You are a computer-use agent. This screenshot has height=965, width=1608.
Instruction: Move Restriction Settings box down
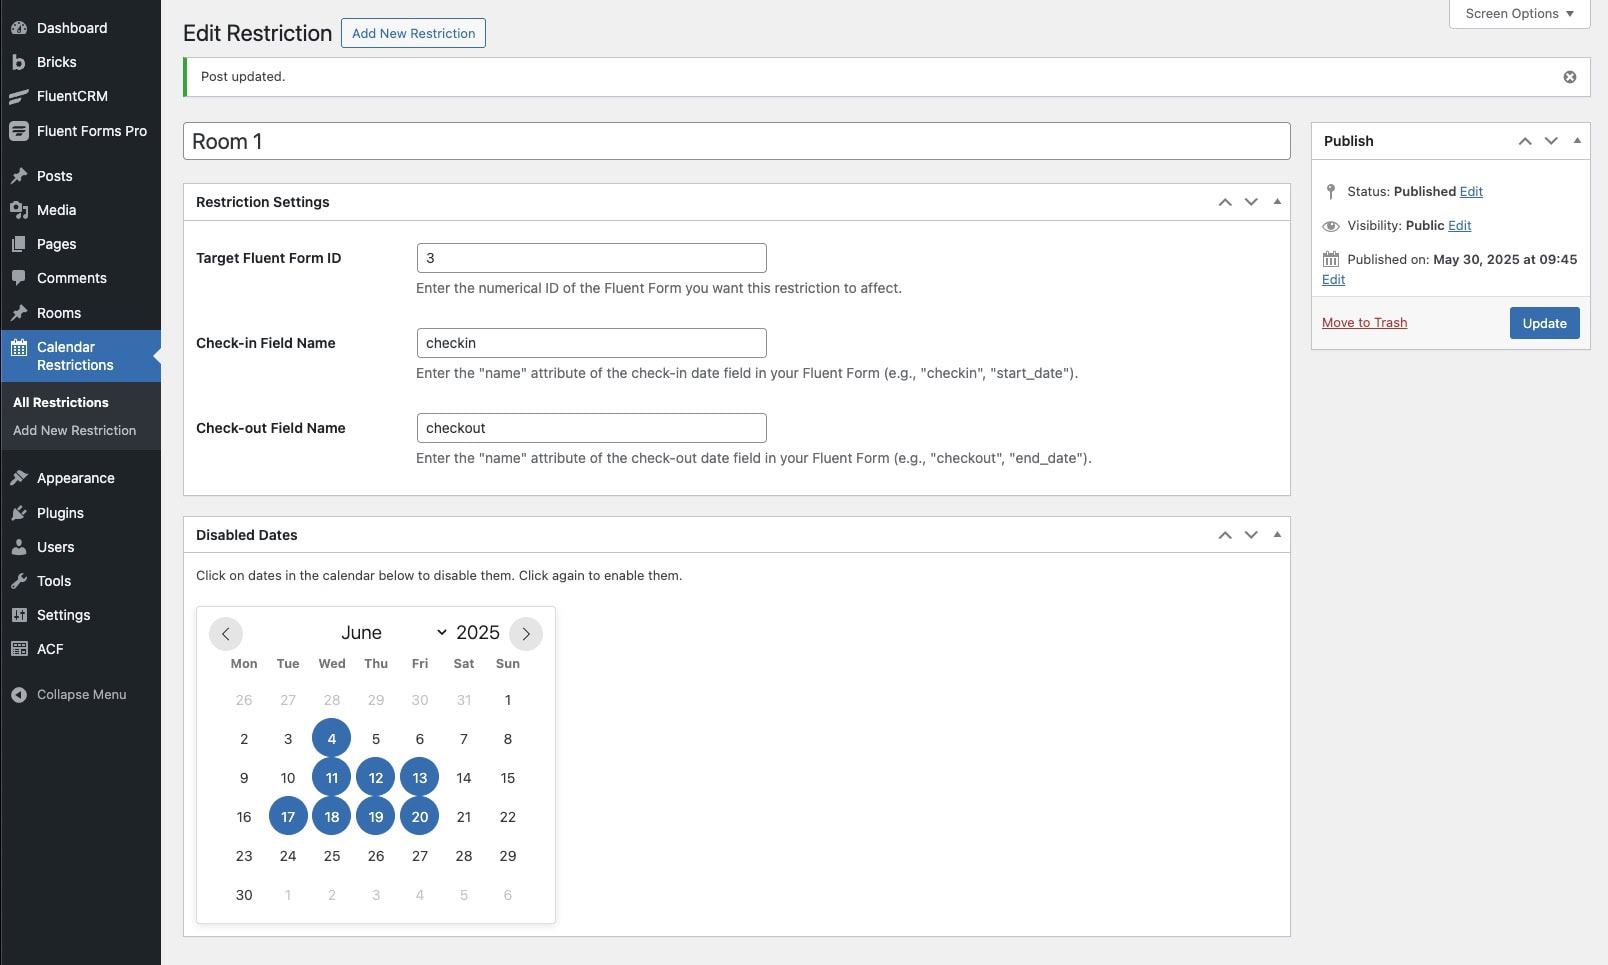point(1251,202)
